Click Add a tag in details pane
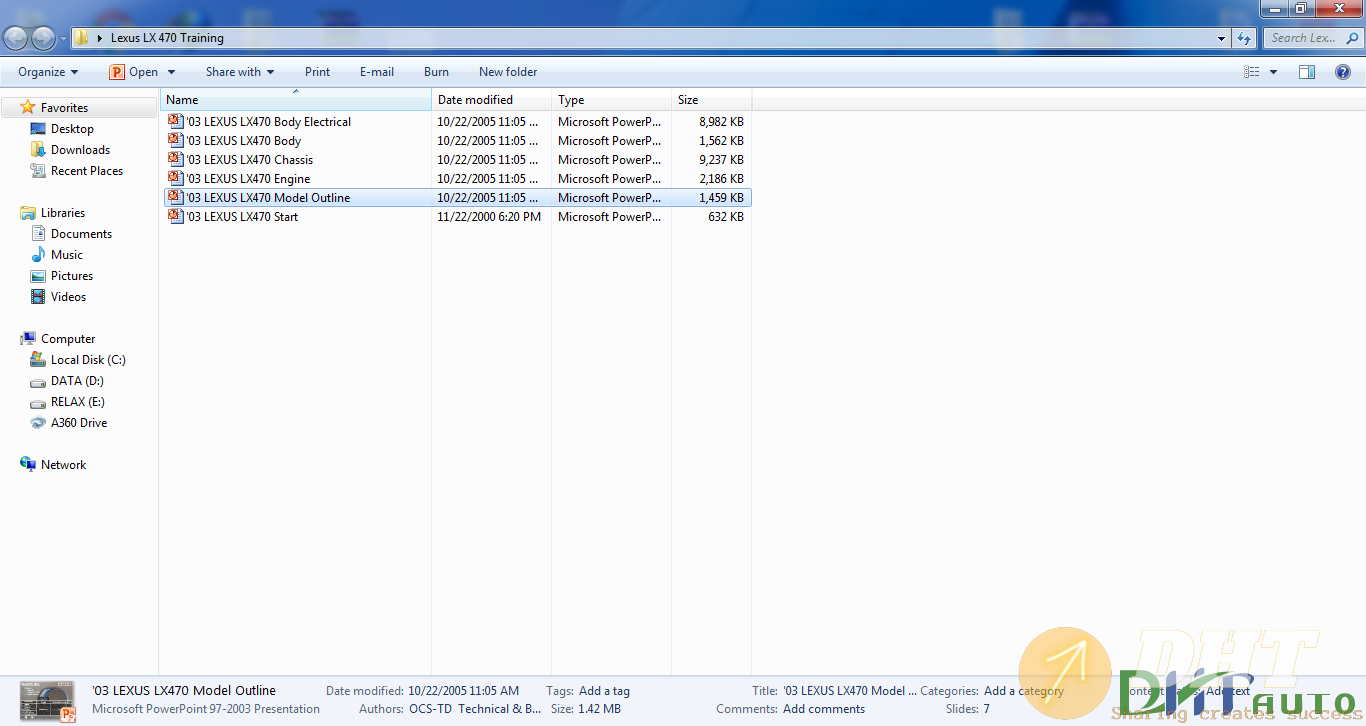Viewport: 1366px width, 726px height. (x=604, y=691)
